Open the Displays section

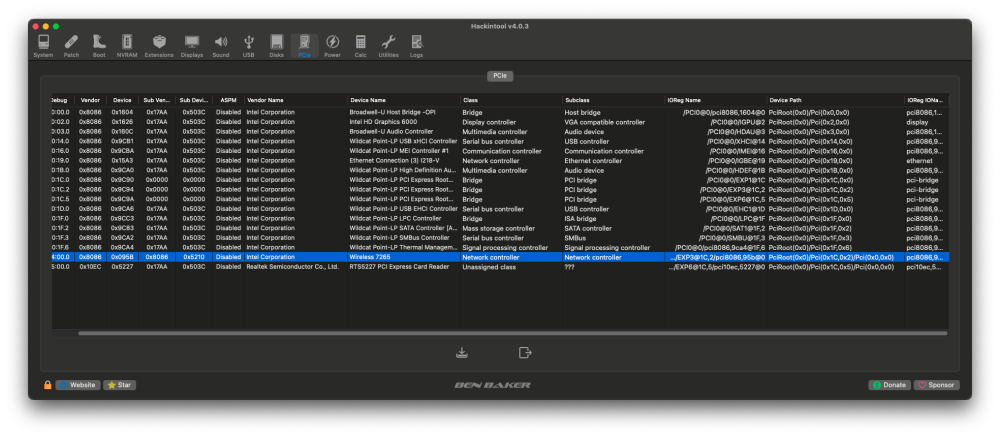coord(192,46)
